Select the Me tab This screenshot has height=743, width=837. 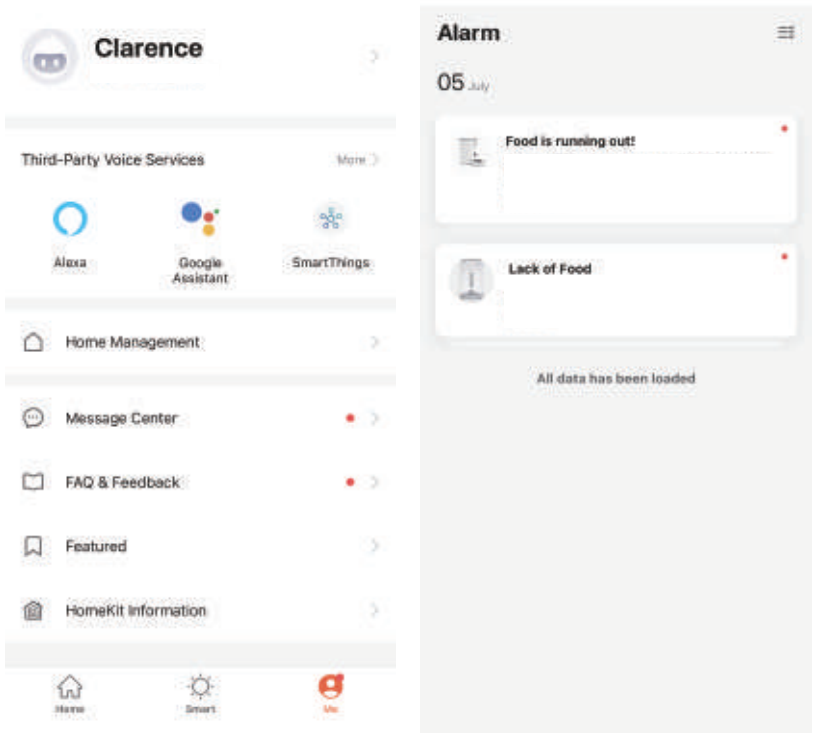[x=330, y=692]
